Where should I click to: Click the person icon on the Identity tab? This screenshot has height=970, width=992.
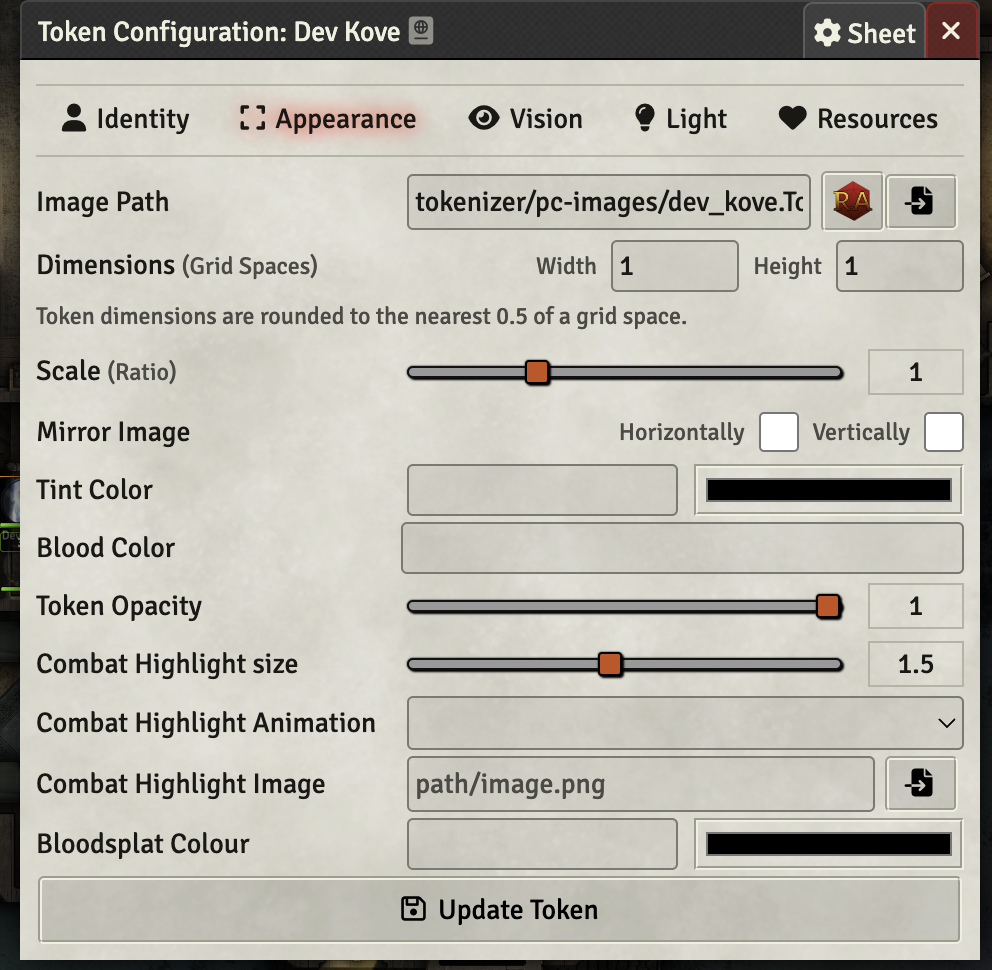[73, 118]
